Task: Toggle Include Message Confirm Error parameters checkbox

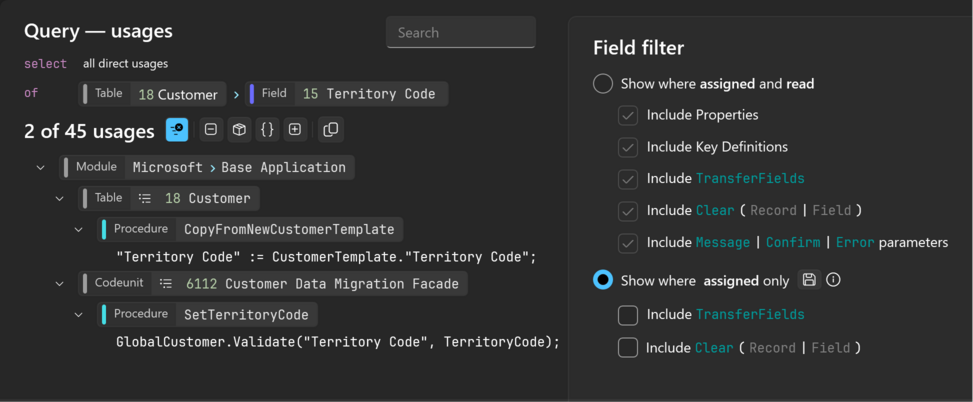Action: (628, 243)
